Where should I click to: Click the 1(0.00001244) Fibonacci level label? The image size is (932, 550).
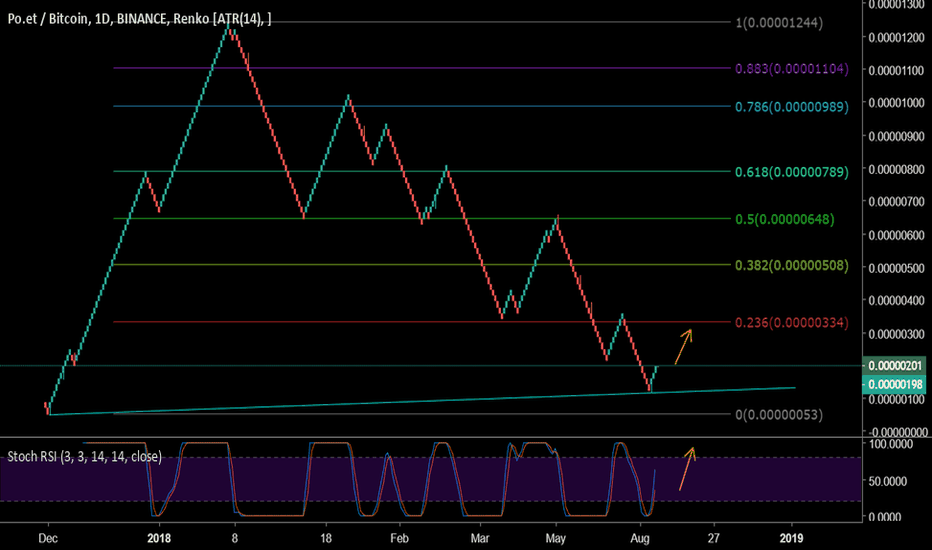coord(779,23)
